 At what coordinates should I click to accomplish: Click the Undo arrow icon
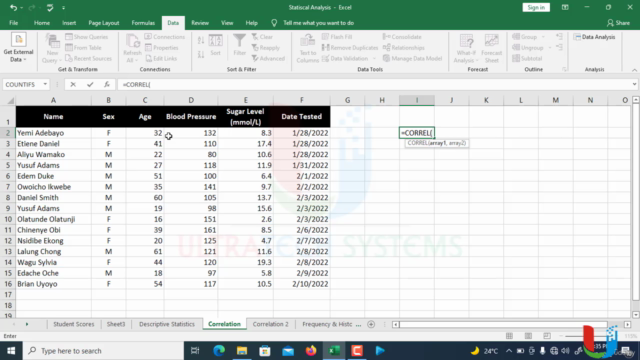13,7
